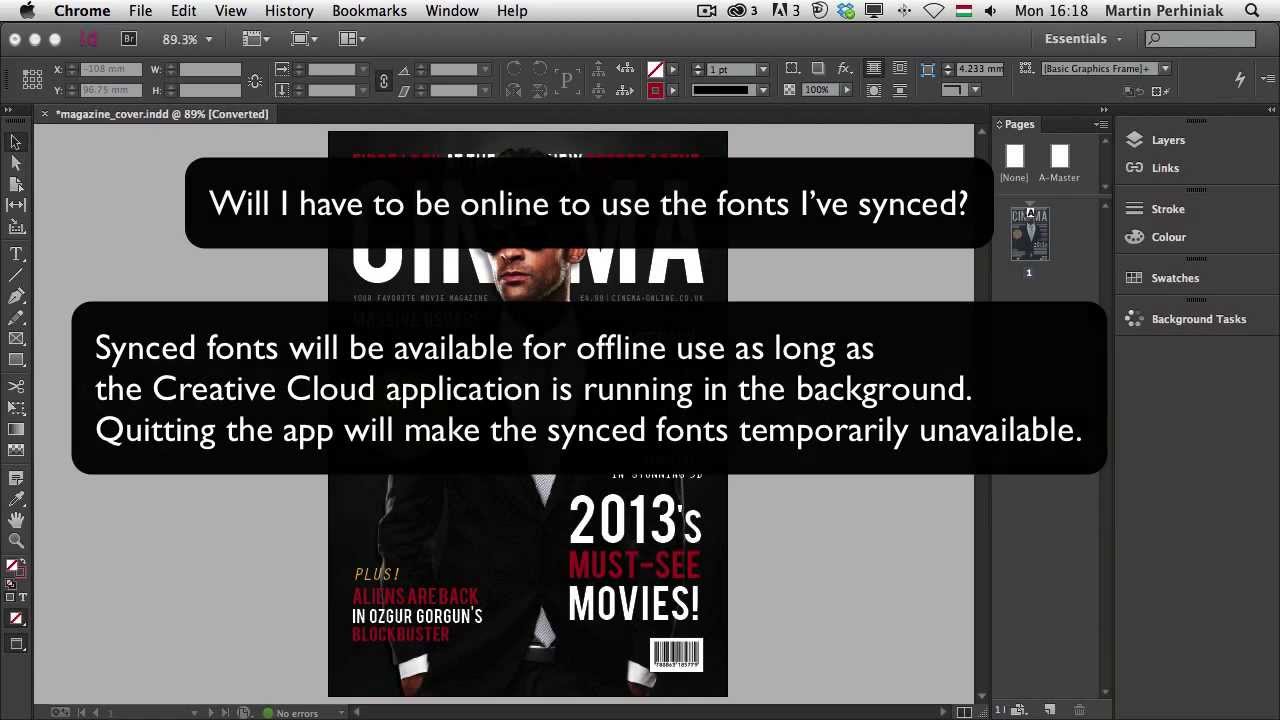
Task: Open the Basic Graphics Frame style dropdown
Action: (x=1165, y=69)
